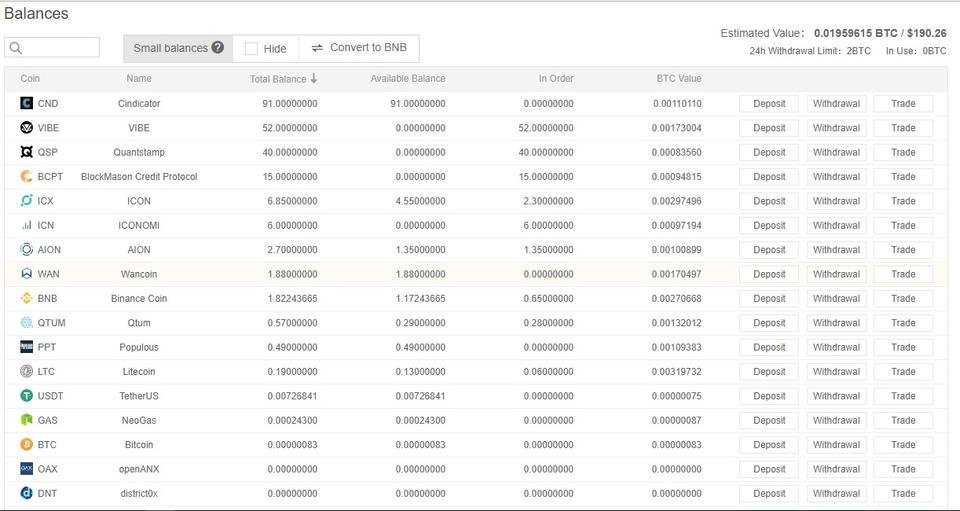Image resolution: width=960 pixels, height=511 pixels.
Task: Click the QTUM coin icon
Action: [x=26, y=323]
